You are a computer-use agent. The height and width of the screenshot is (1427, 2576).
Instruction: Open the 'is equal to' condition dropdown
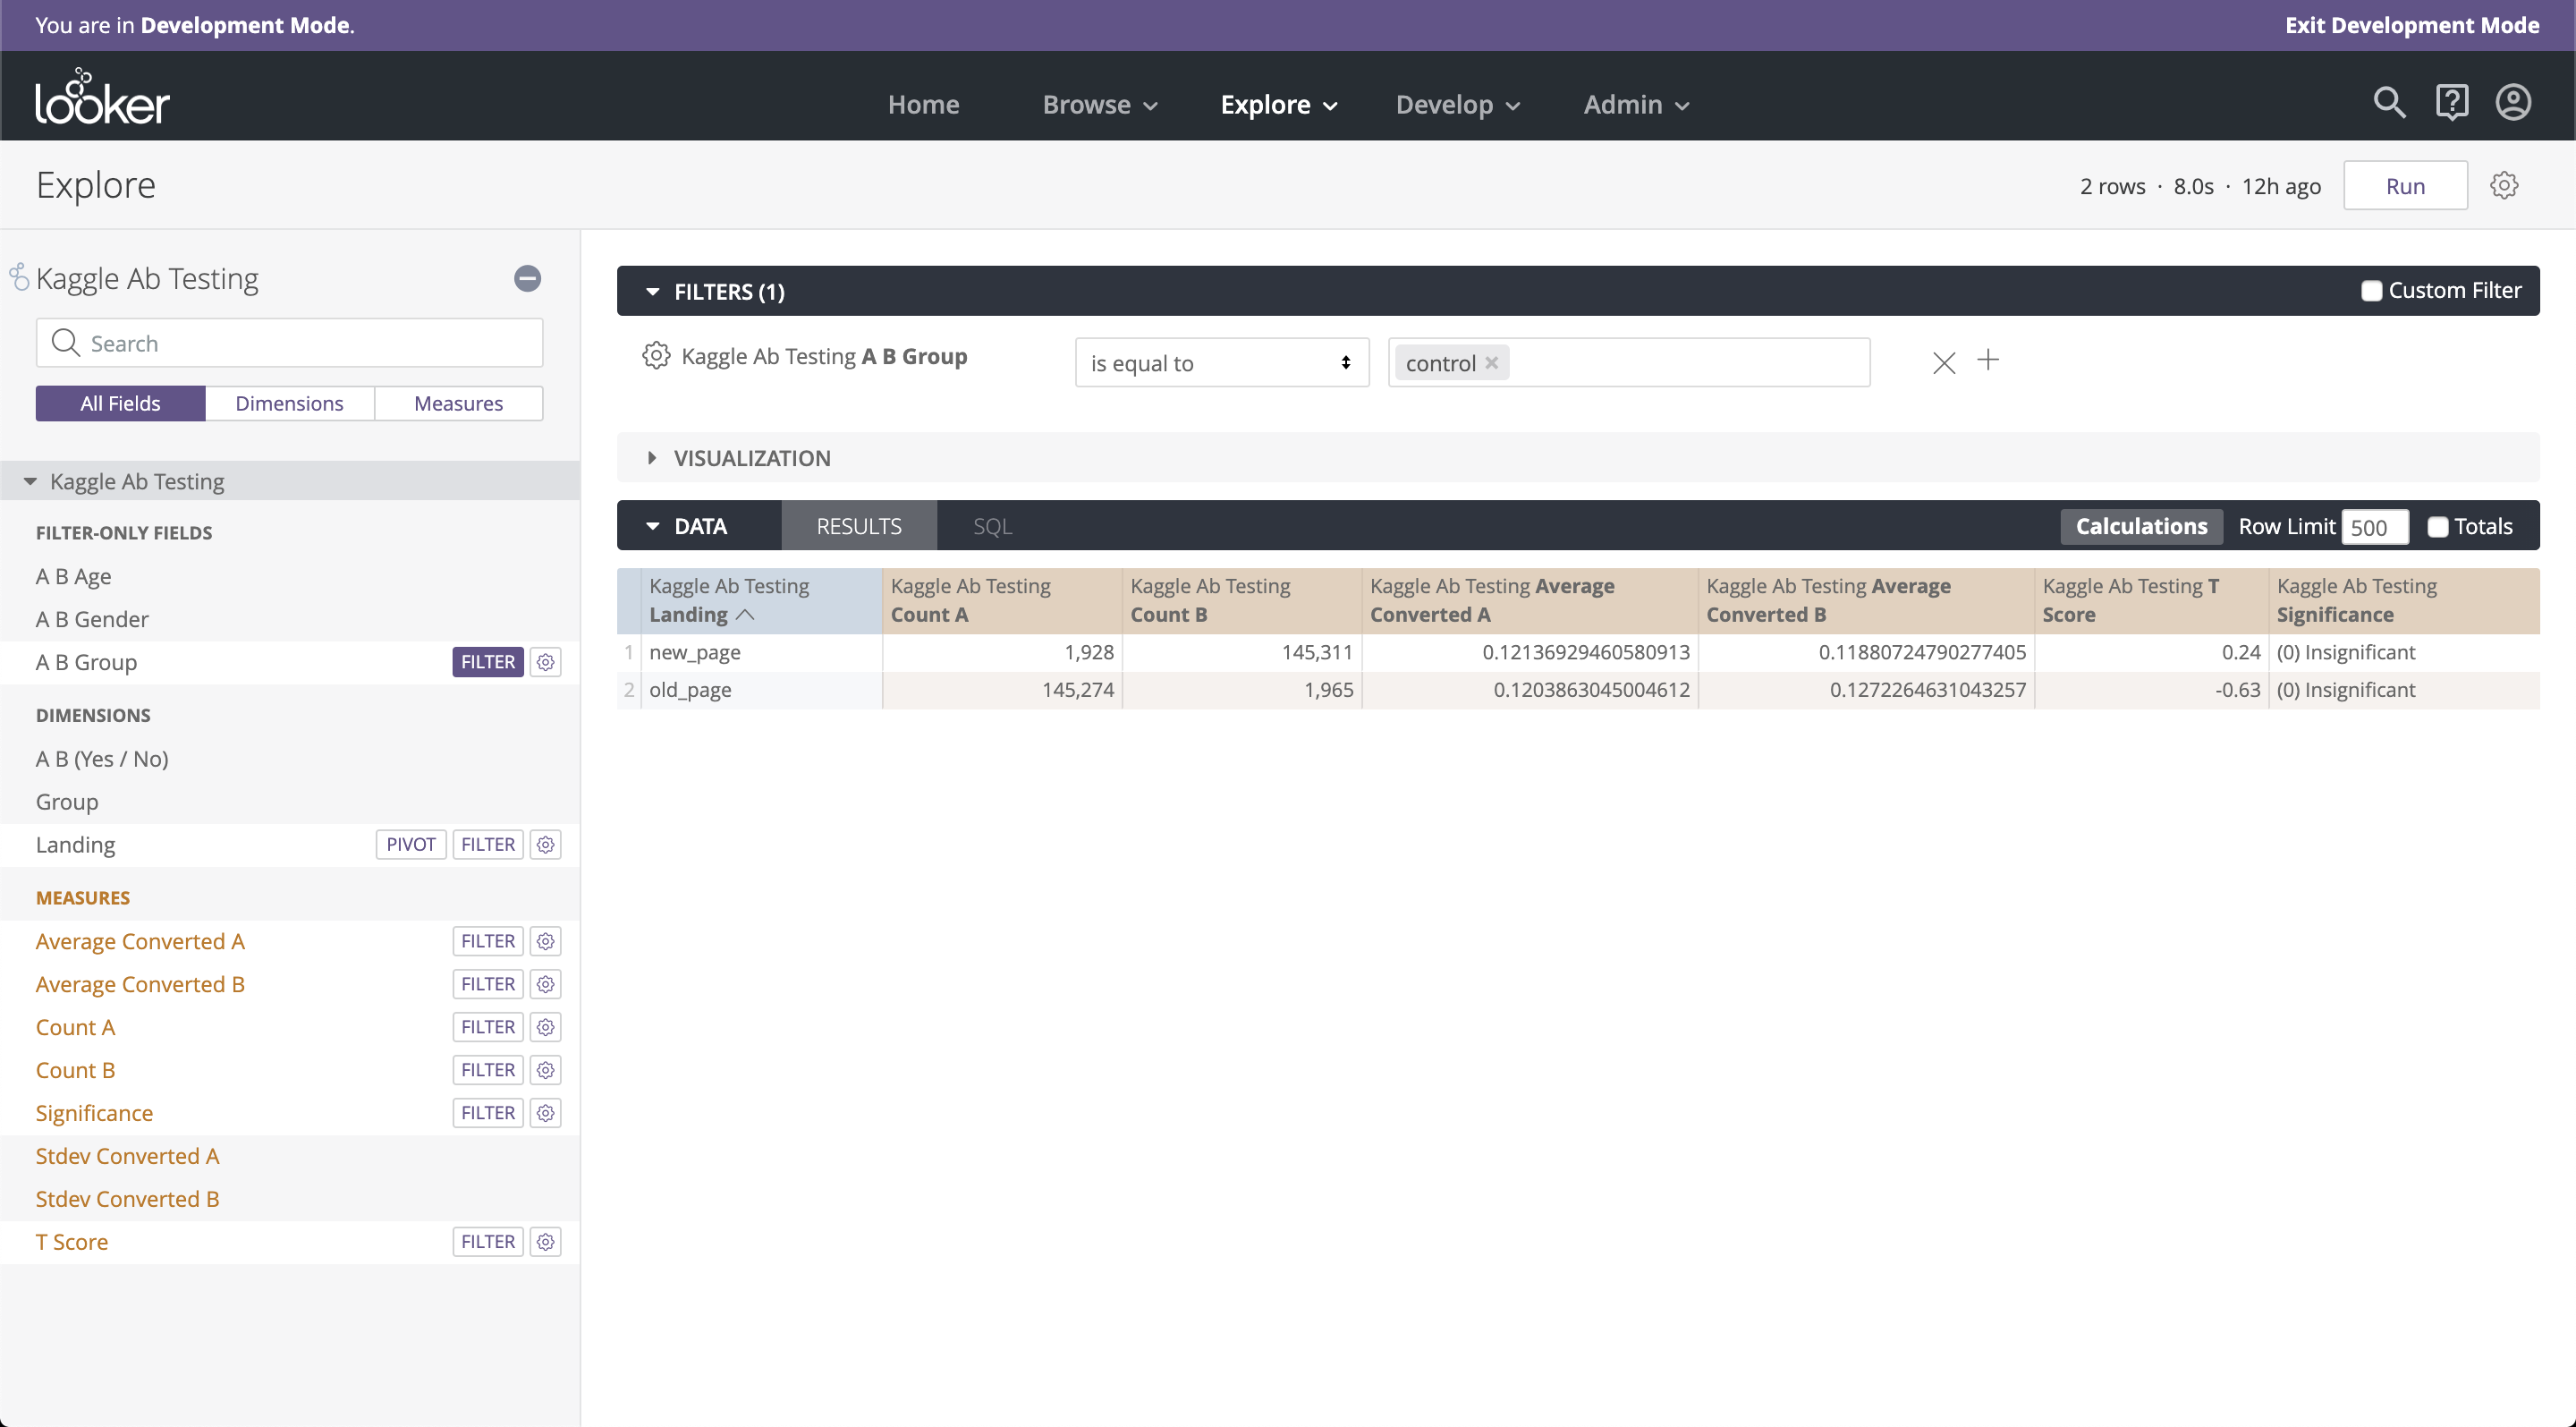(1221, 363)
